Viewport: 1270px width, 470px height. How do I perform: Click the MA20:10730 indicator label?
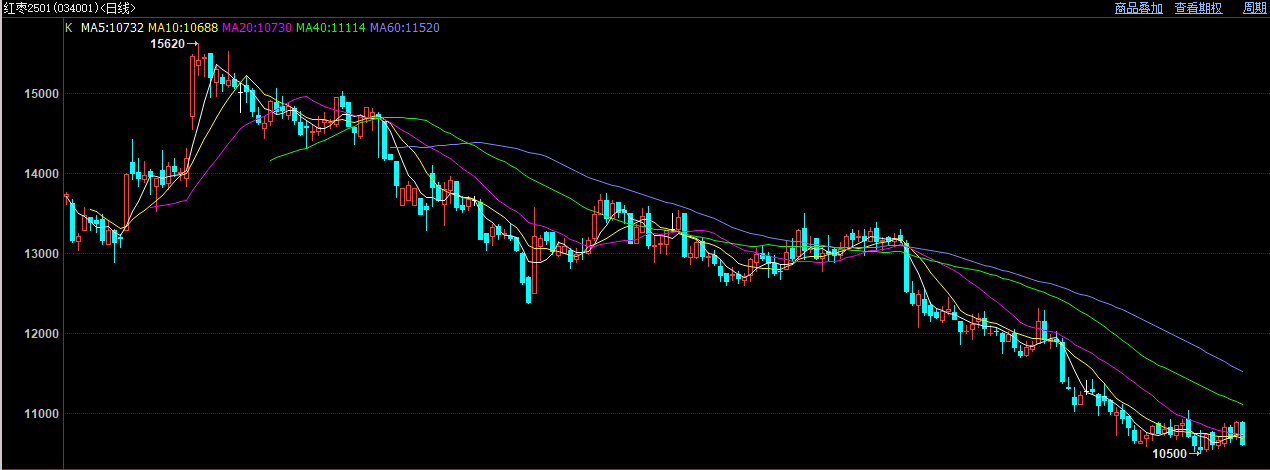257,28
